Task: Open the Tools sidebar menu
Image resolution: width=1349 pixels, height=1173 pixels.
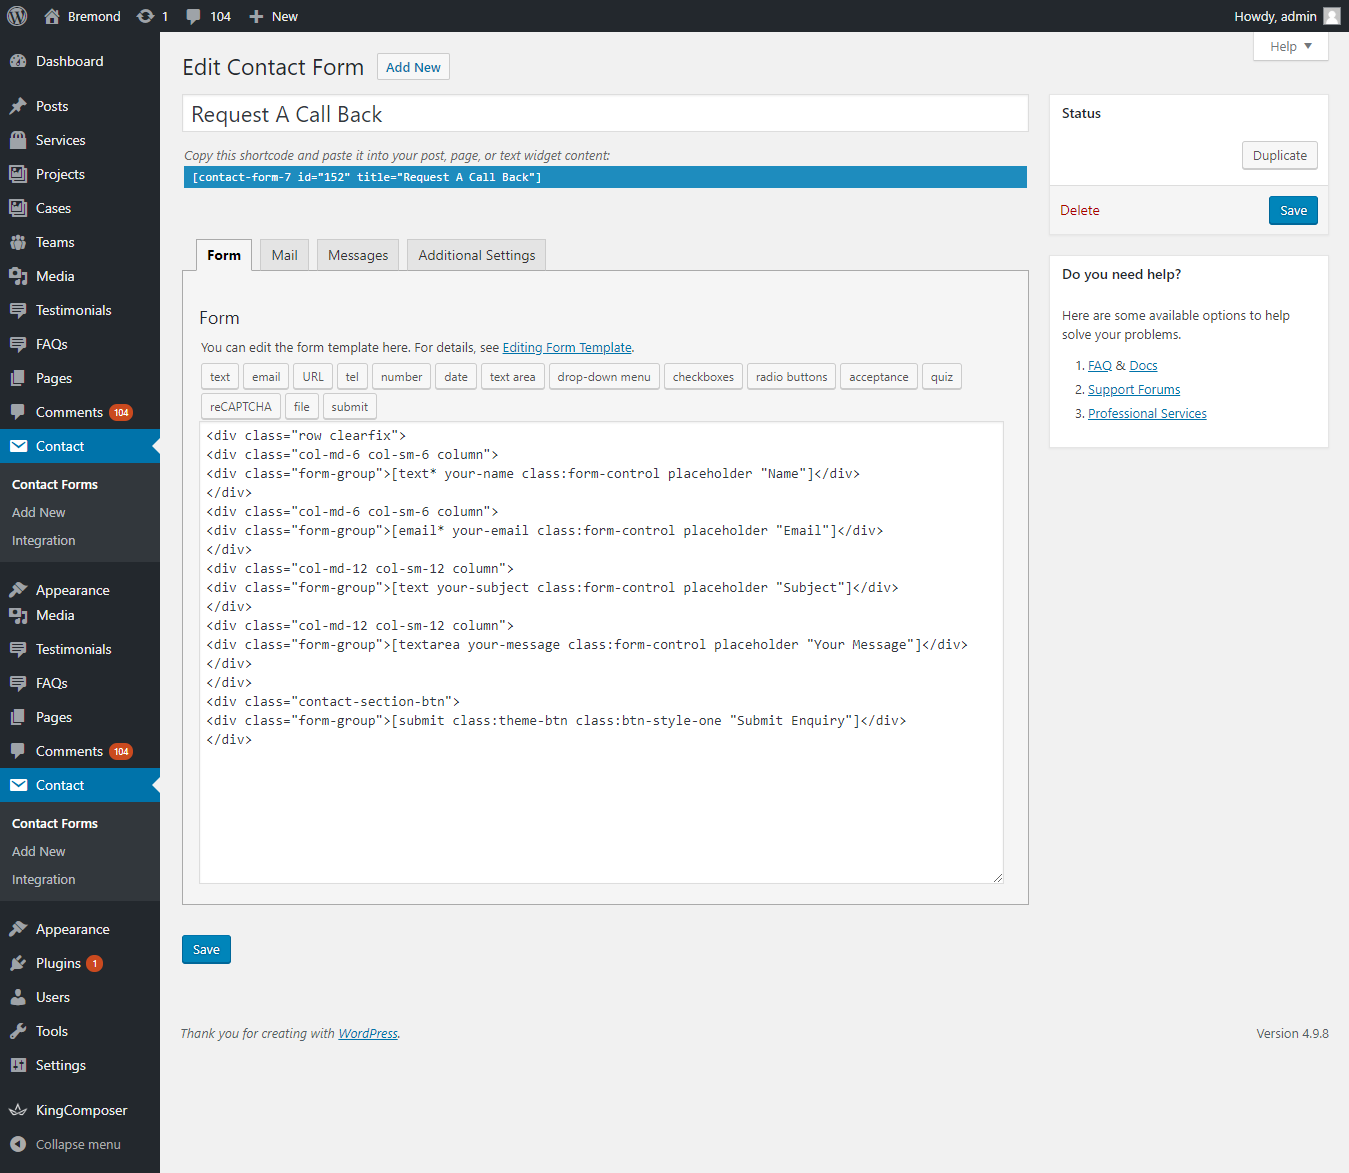Action: pos(52,1031)
